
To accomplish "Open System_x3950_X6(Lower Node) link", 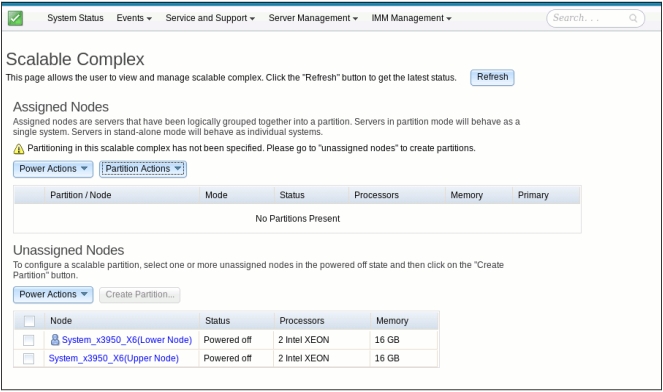I will pos(127,340).
